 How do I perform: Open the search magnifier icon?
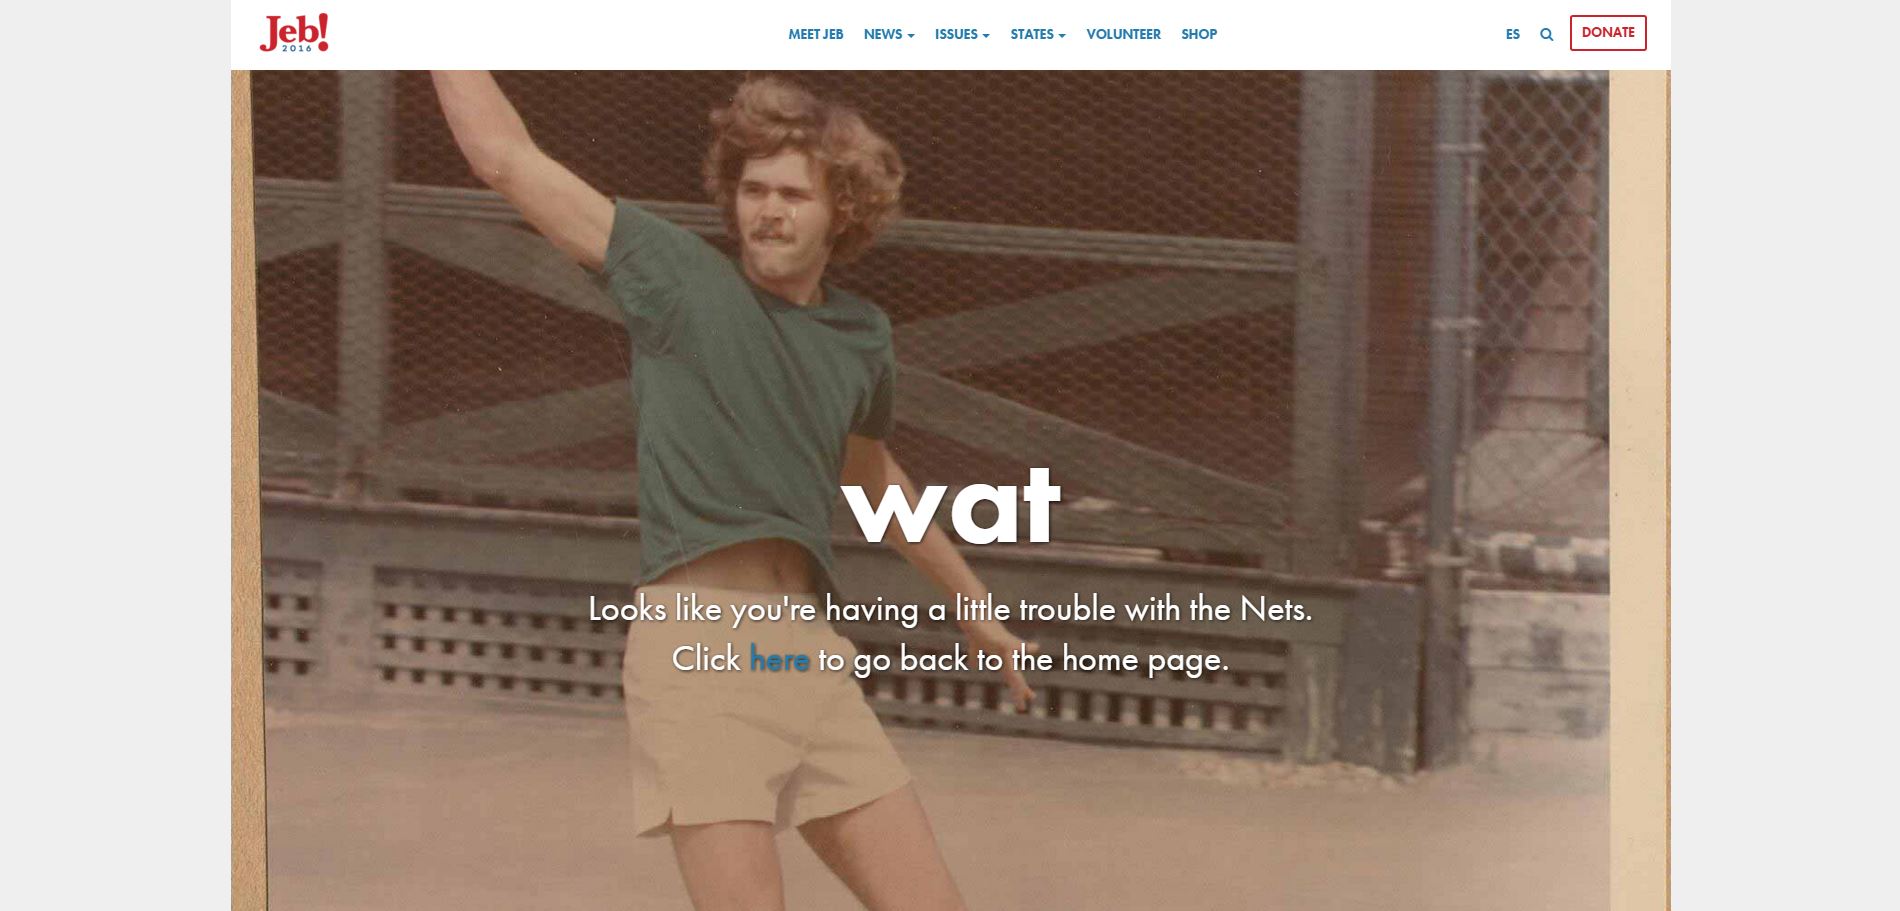(x=1546, y=34)
